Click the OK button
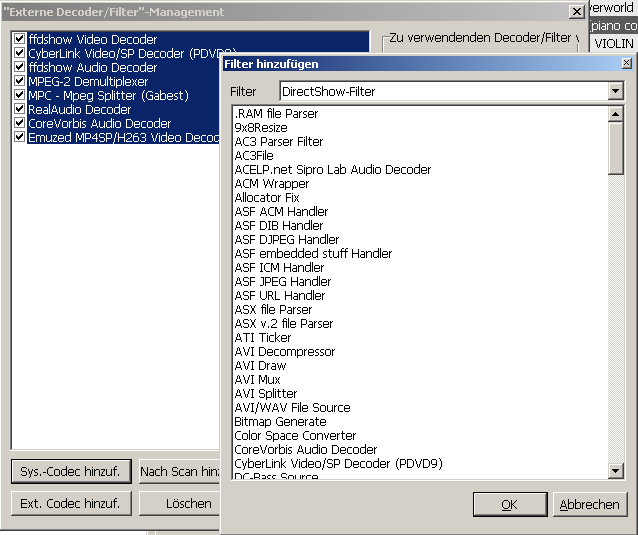This screenshot has height=535, width=638. (510, 504)
